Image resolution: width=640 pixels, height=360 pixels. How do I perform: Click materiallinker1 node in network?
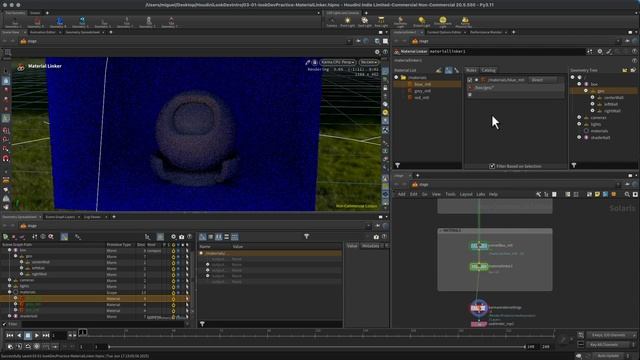479,267
